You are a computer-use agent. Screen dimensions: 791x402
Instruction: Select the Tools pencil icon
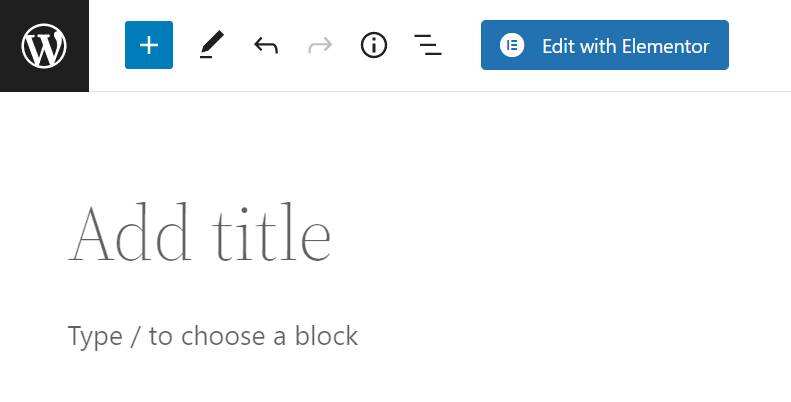coord(211,45)
